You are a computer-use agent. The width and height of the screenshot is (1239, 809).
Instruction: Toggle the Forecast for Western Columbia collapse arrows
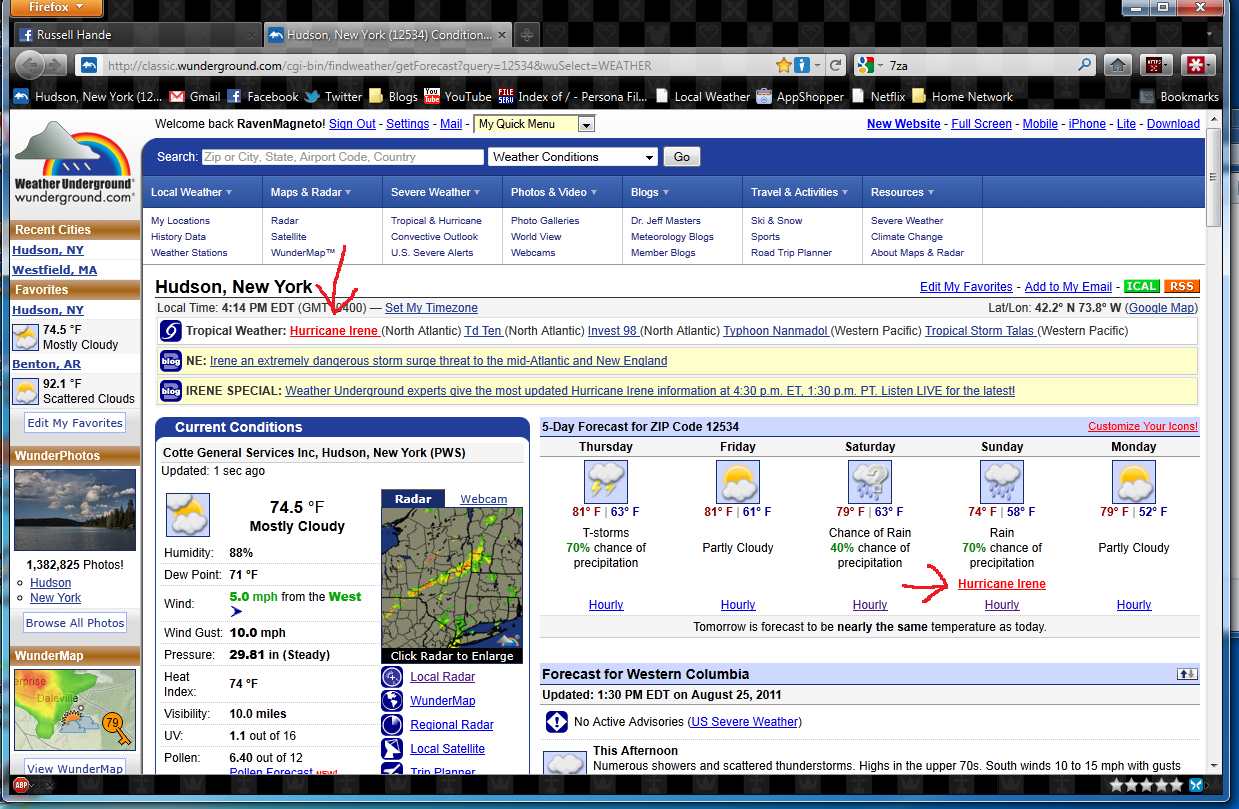point(1187,674)
